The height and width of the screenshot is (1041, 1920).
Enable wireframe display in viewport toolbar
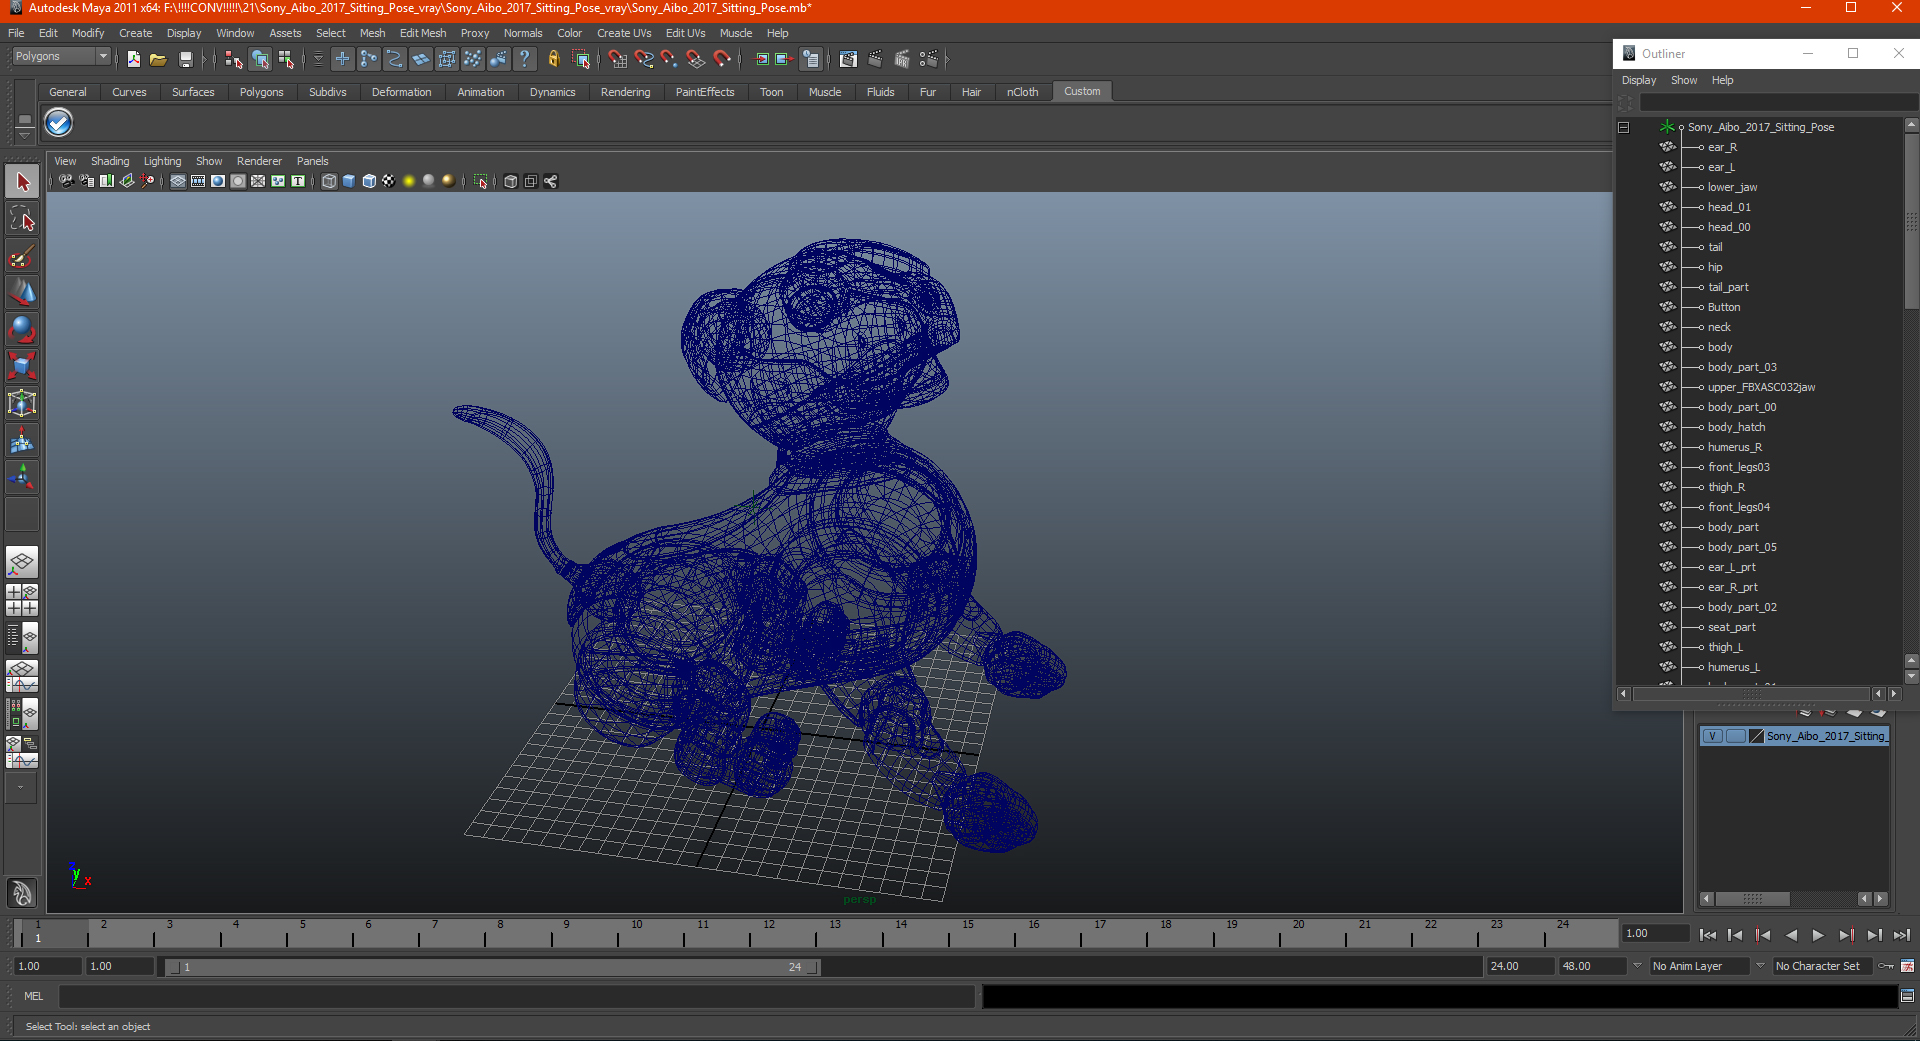(x=329, y=181)
